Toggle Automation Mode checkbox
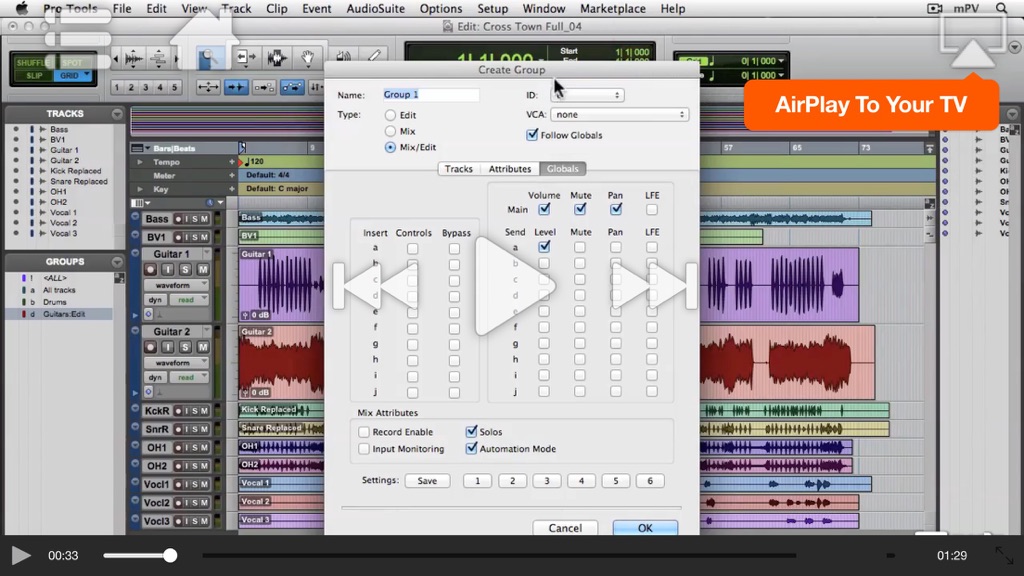1024x576 pixels. pos(471,449)
